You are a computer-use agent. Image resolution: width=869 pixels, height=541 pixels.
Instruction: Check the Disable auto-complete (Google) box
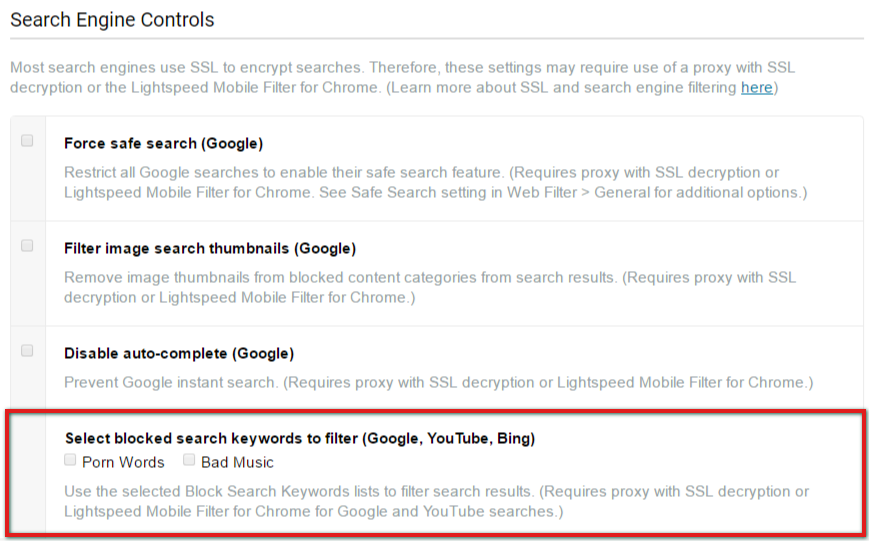coord(27,350)
